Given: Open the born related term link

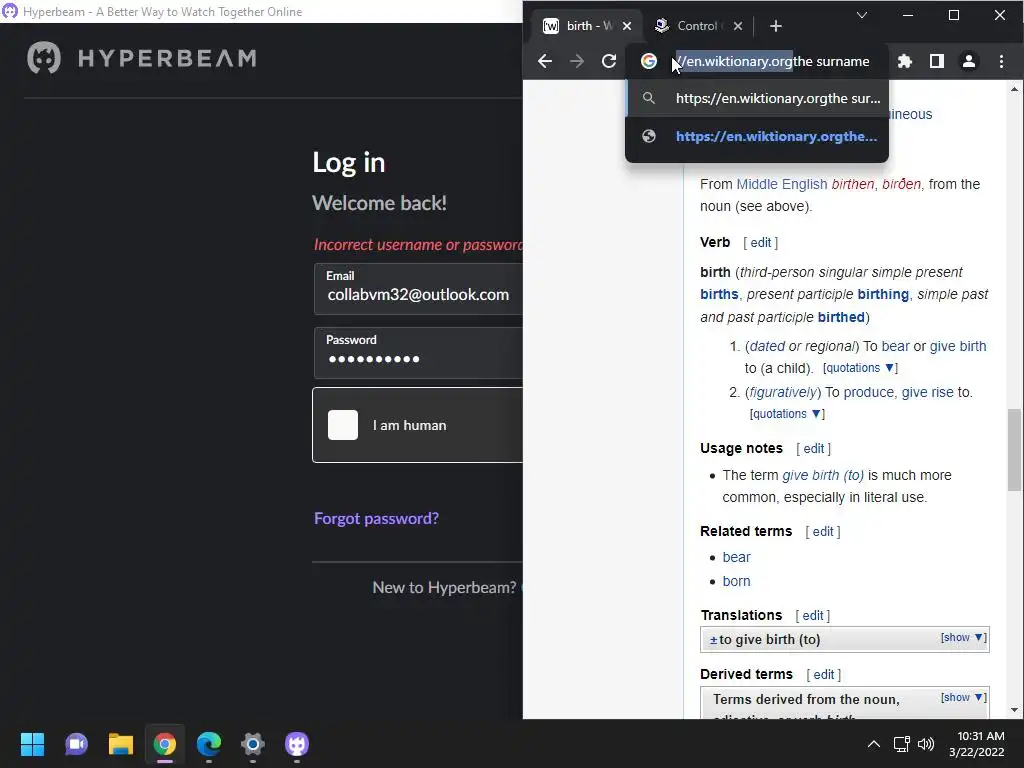Looking at the screenshot, I should (x=736, y=581).
